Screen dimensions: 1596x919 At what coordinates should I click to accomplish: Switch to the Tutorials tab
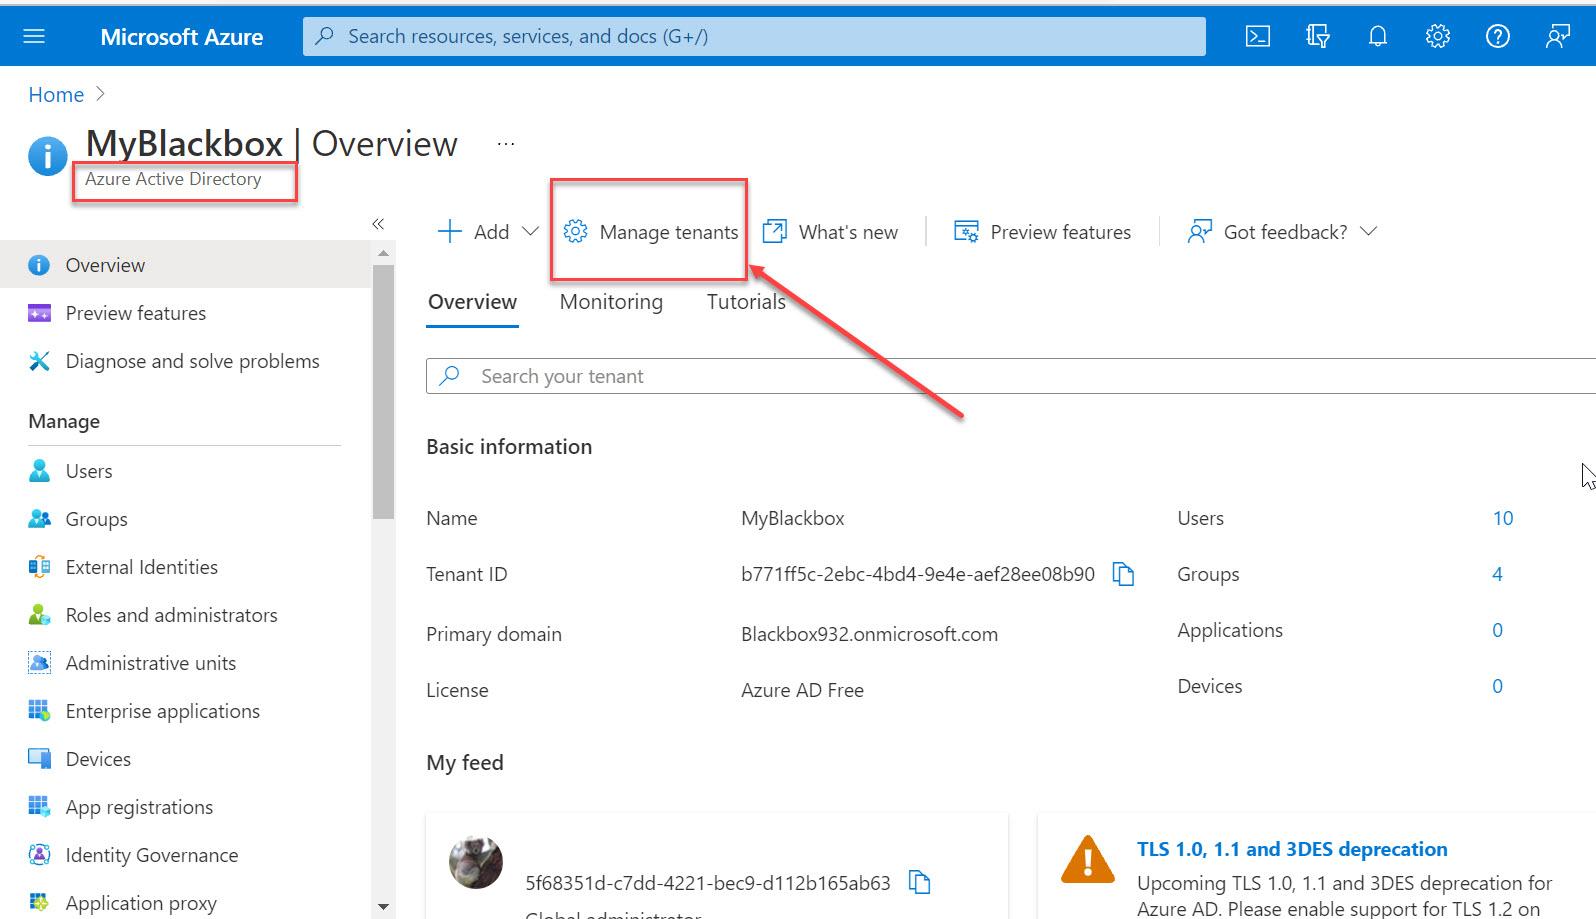(x=746, y=302)
